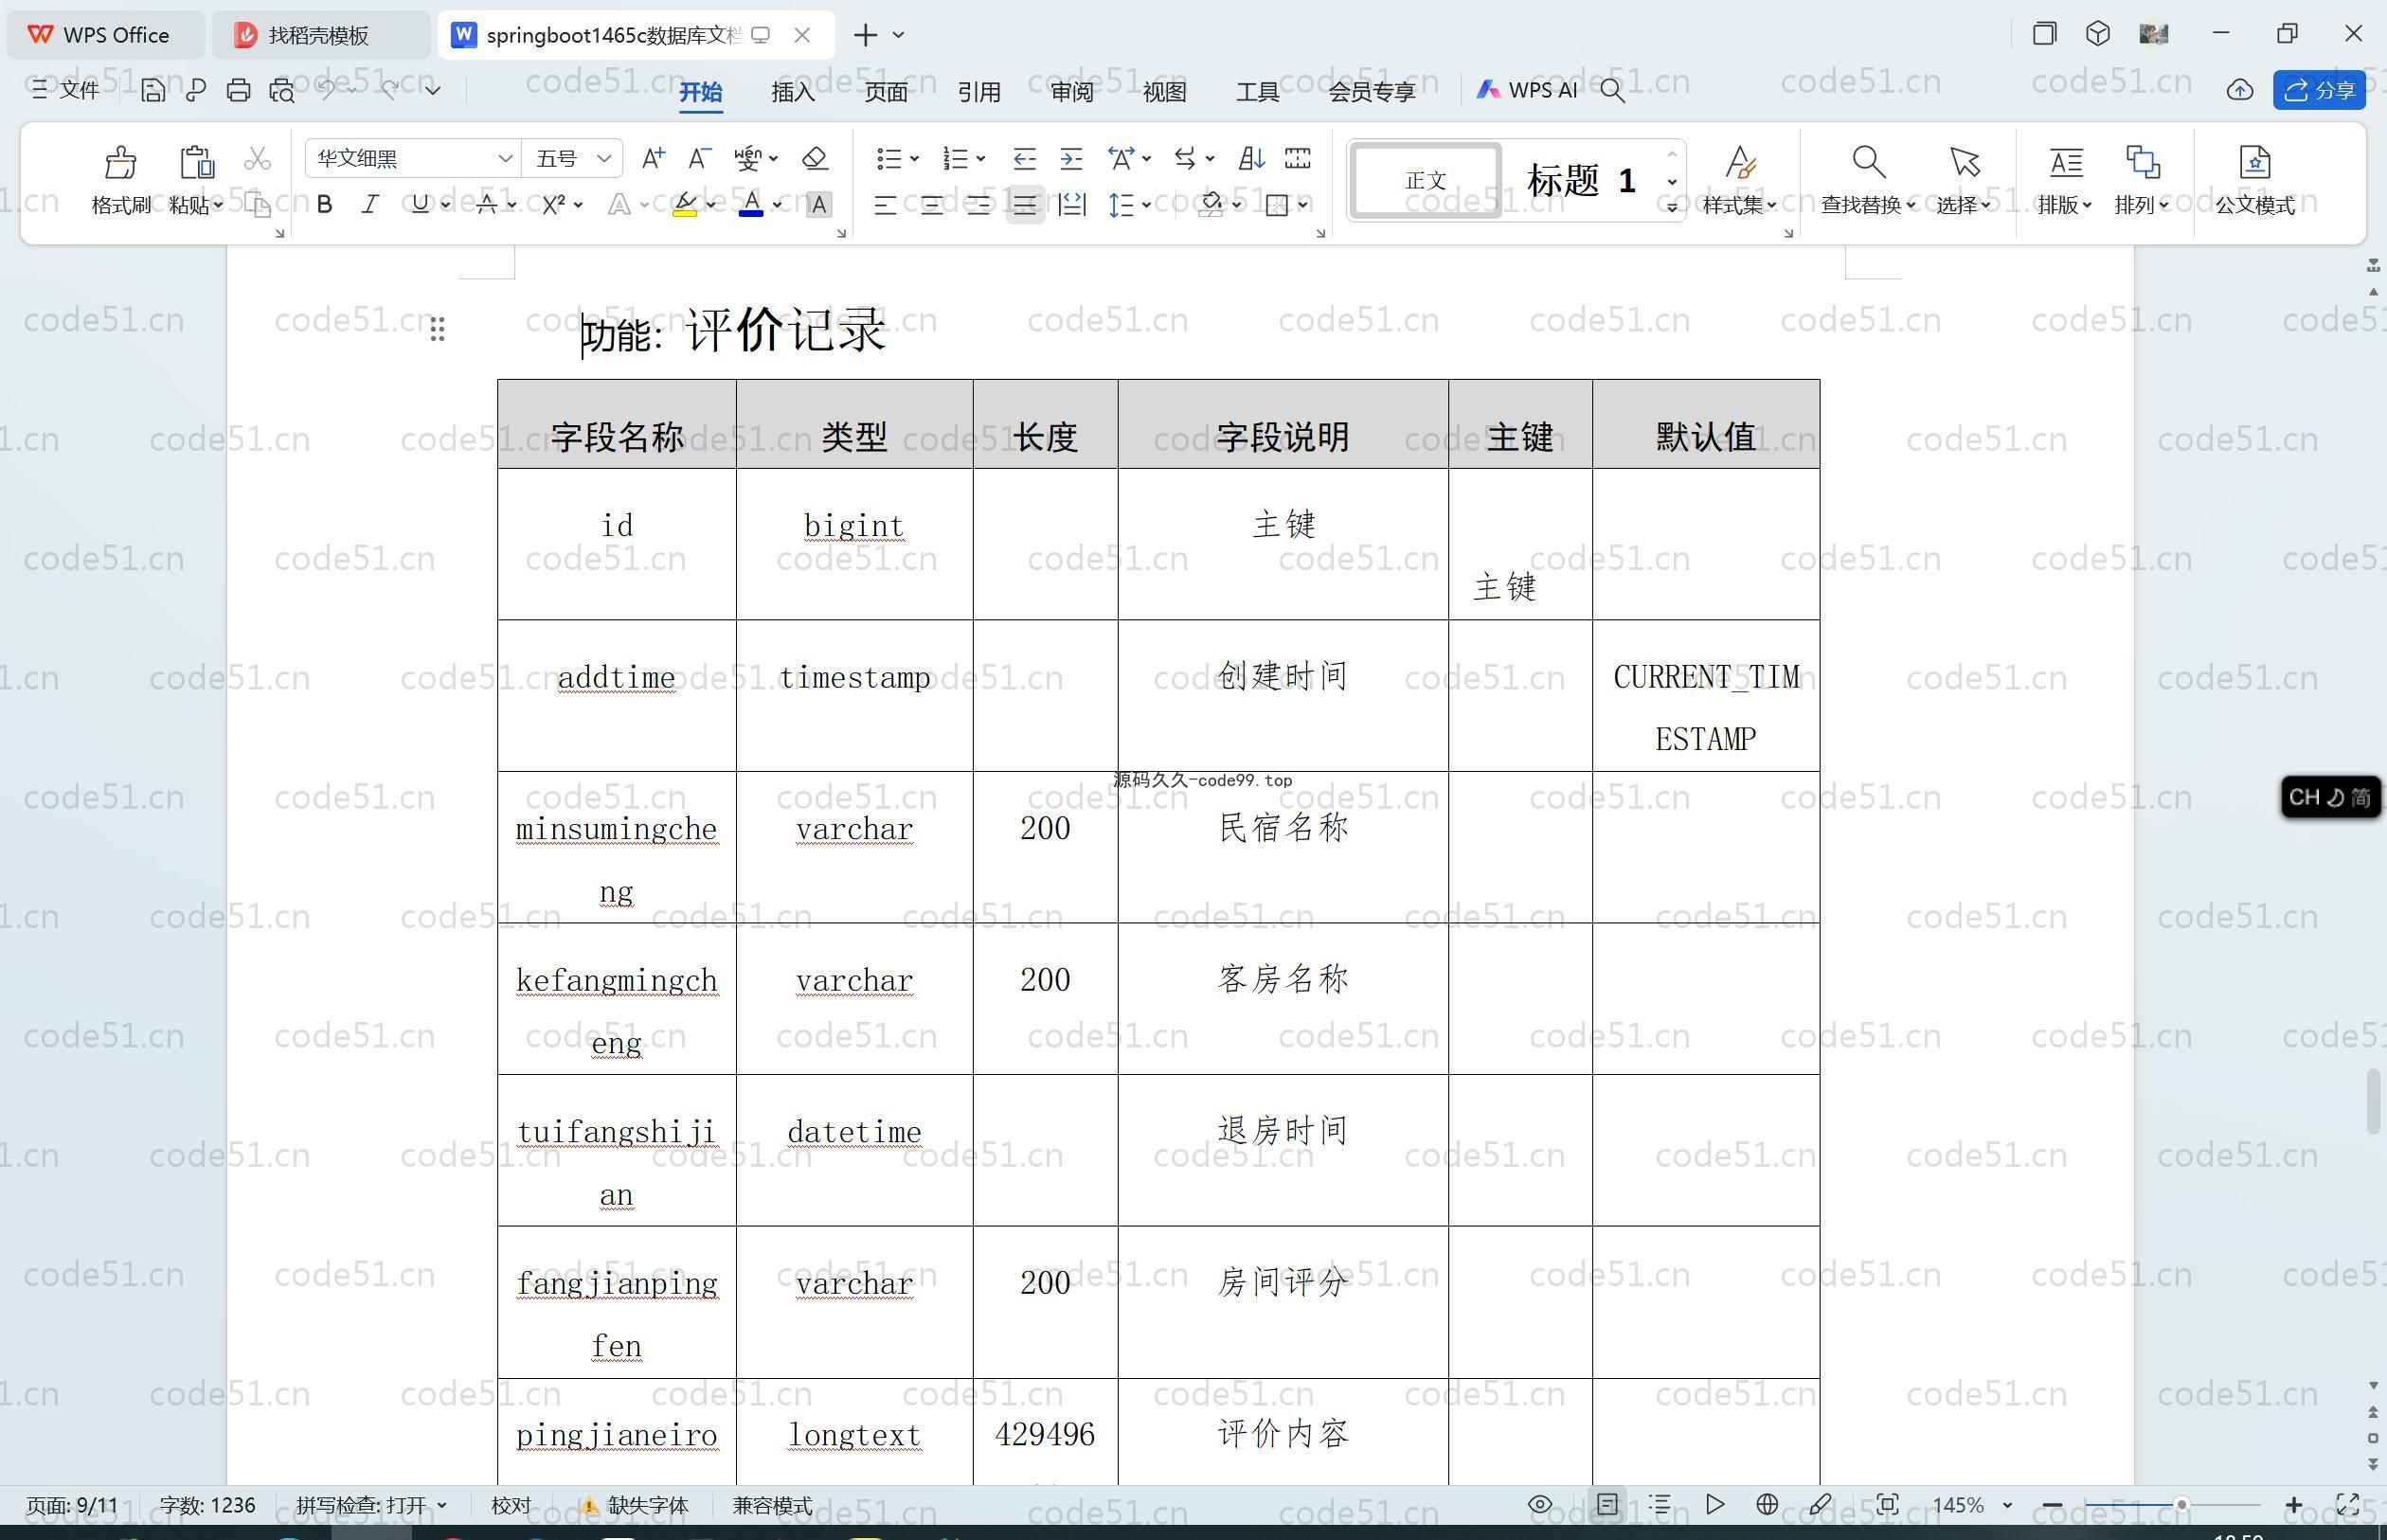Click the Save icon in quick toolbar
Image resolution: width=2387 pixels, height=1540 pixels.
pyautogui.click(x=152, y=90)
